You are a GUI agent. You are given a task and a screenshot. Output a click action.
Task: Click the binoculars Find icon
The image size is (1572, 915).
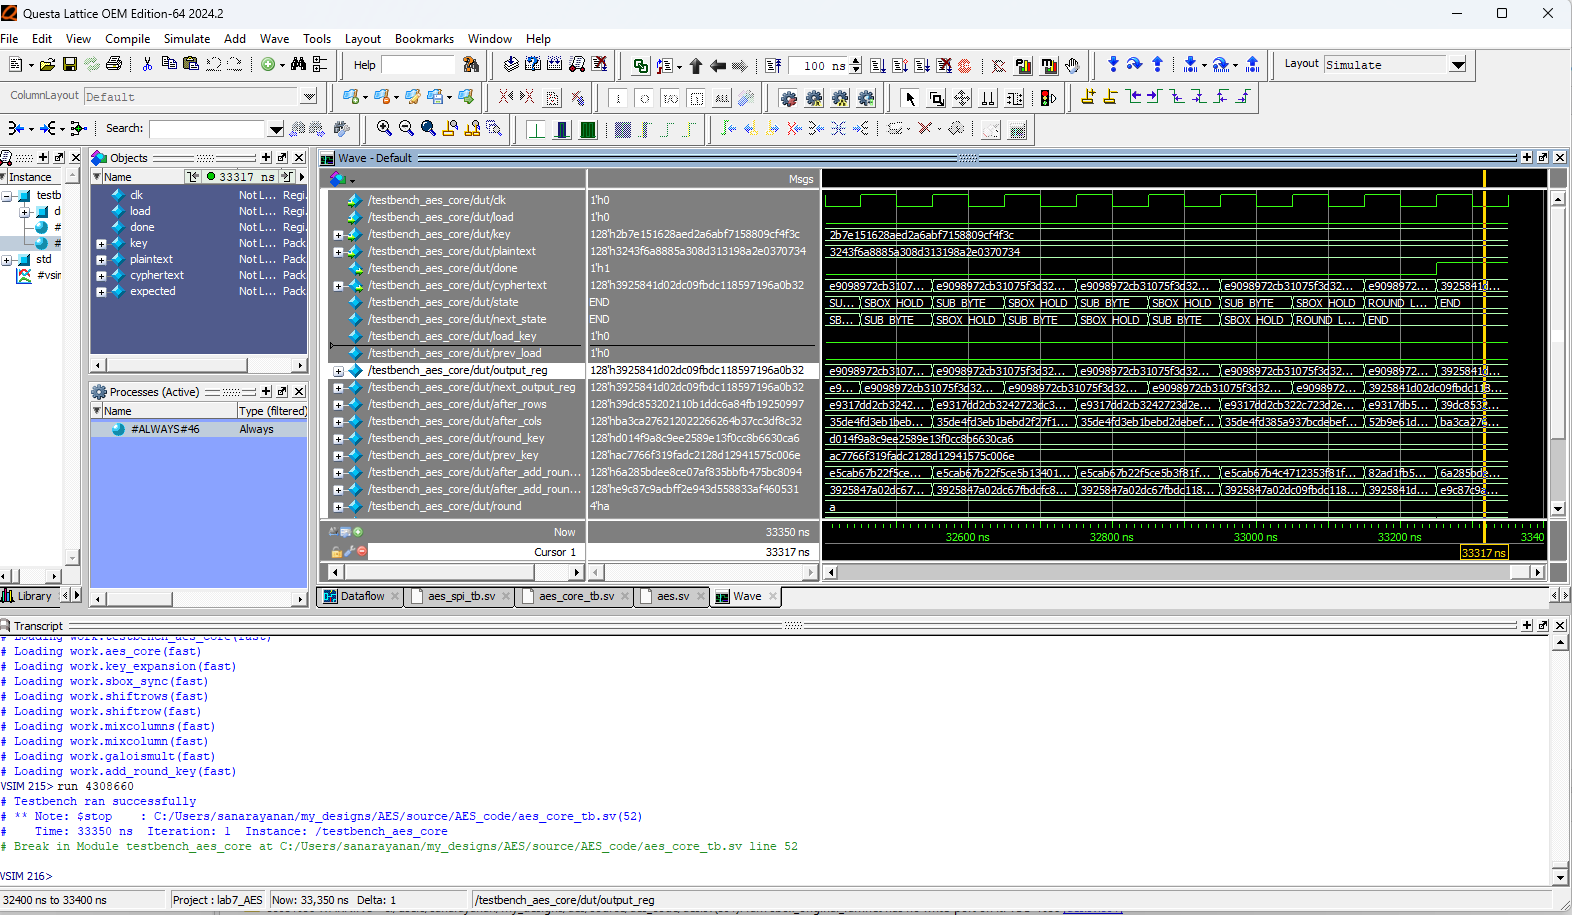click(x=298, y=65)
